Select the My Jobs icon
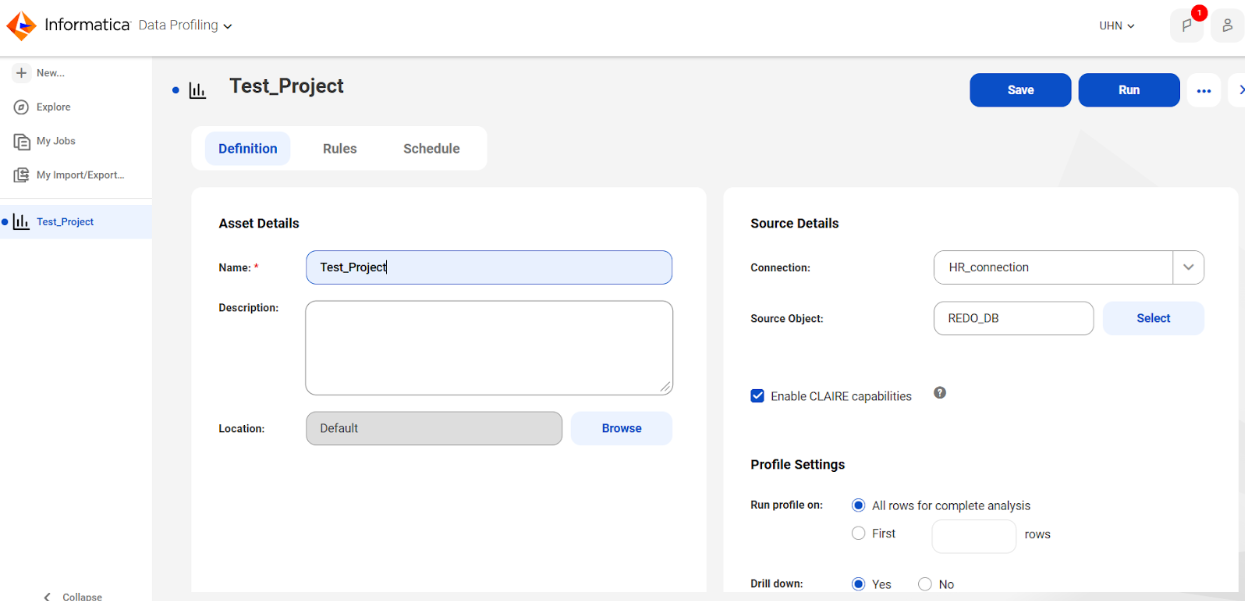The width and height of the screenshot is (1245, 601). click(22, 141)
